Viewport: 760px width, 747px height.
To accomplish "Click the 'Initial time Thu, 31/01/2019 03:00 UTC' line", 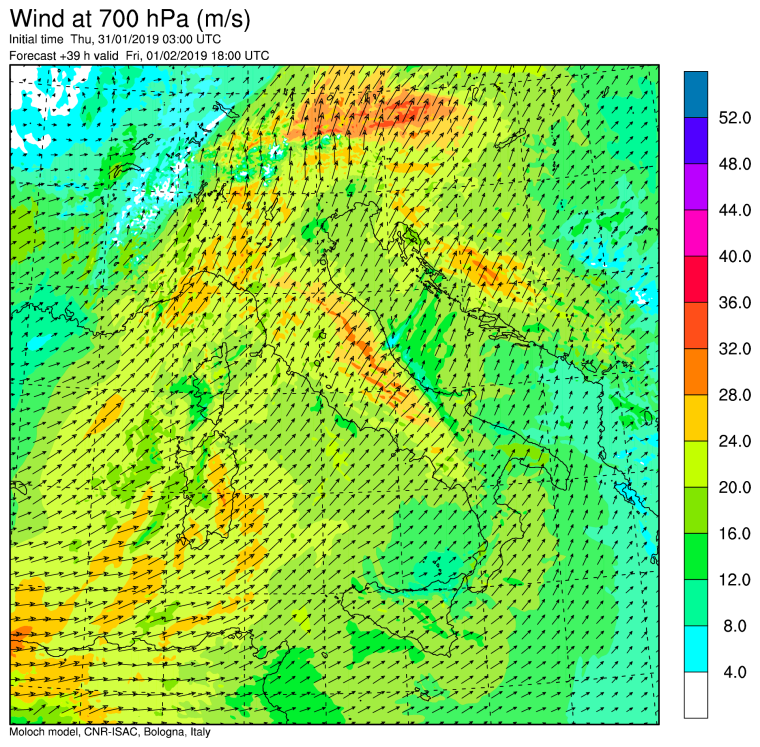I will coord(115,39).
